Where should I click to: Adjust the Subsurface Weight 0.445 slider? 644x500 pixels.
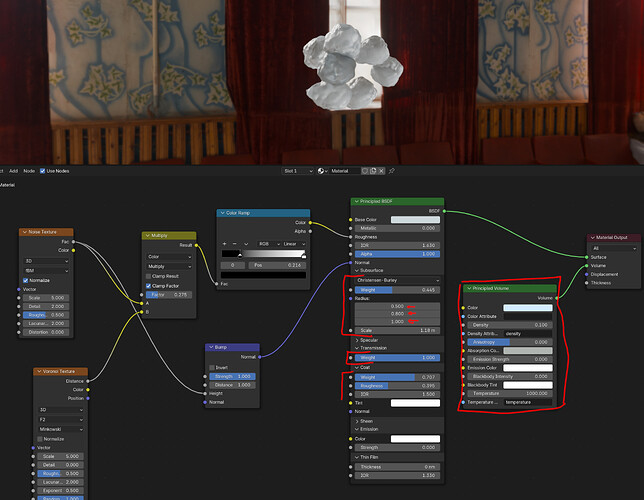coord(397,290)
